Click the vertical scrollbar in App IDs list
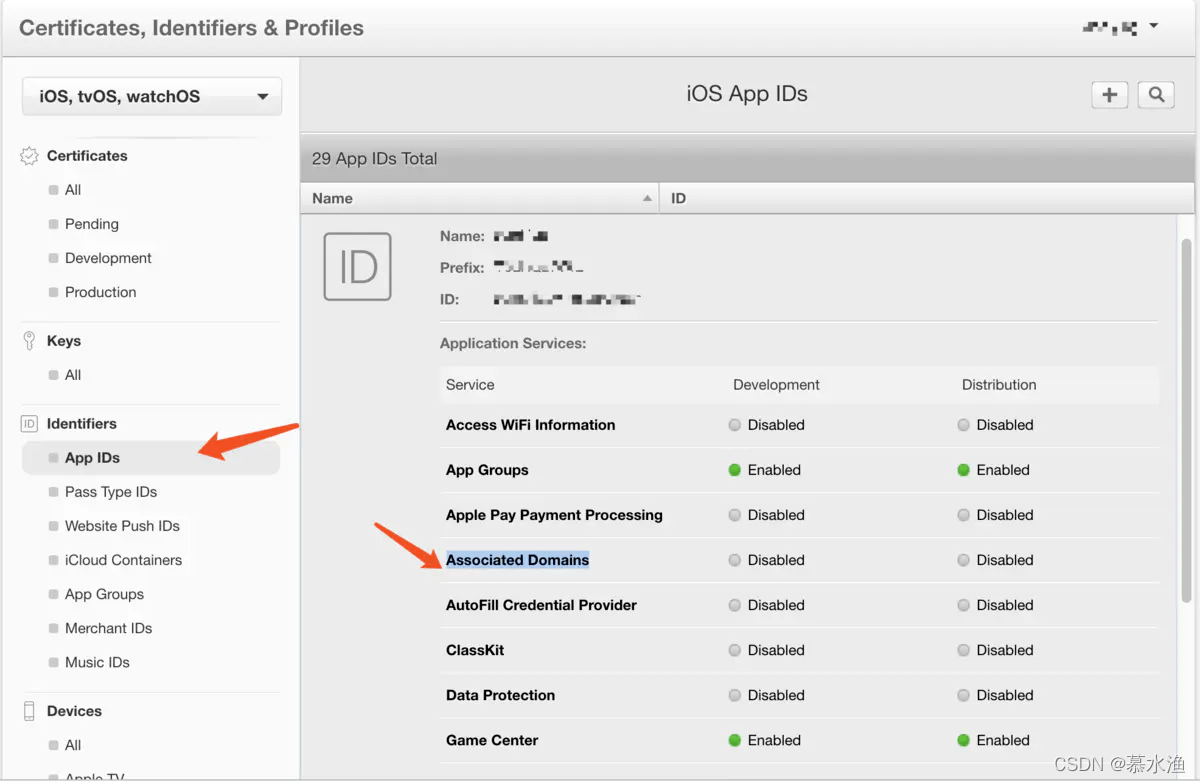Screen dimensions: 1200x783 point(1186,420)
